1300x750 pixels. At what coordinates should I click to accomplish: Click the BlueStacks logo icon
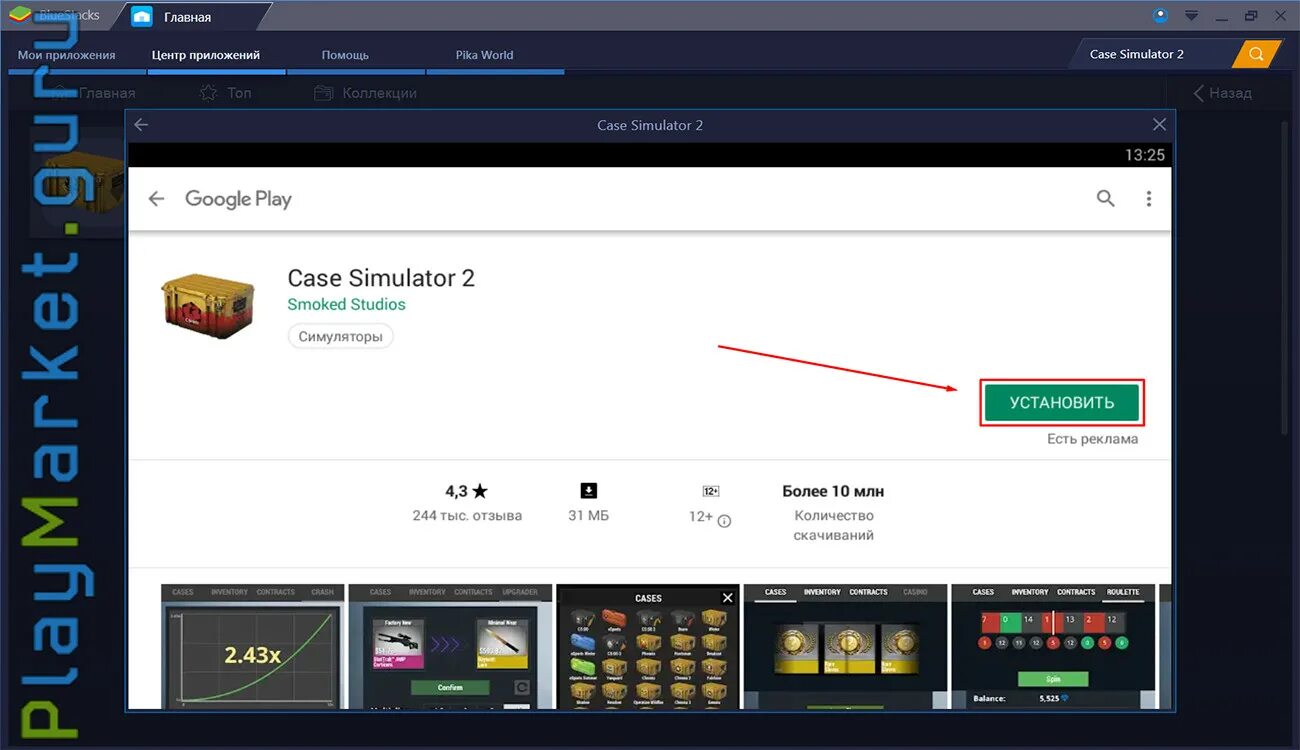tap(20, 15)
